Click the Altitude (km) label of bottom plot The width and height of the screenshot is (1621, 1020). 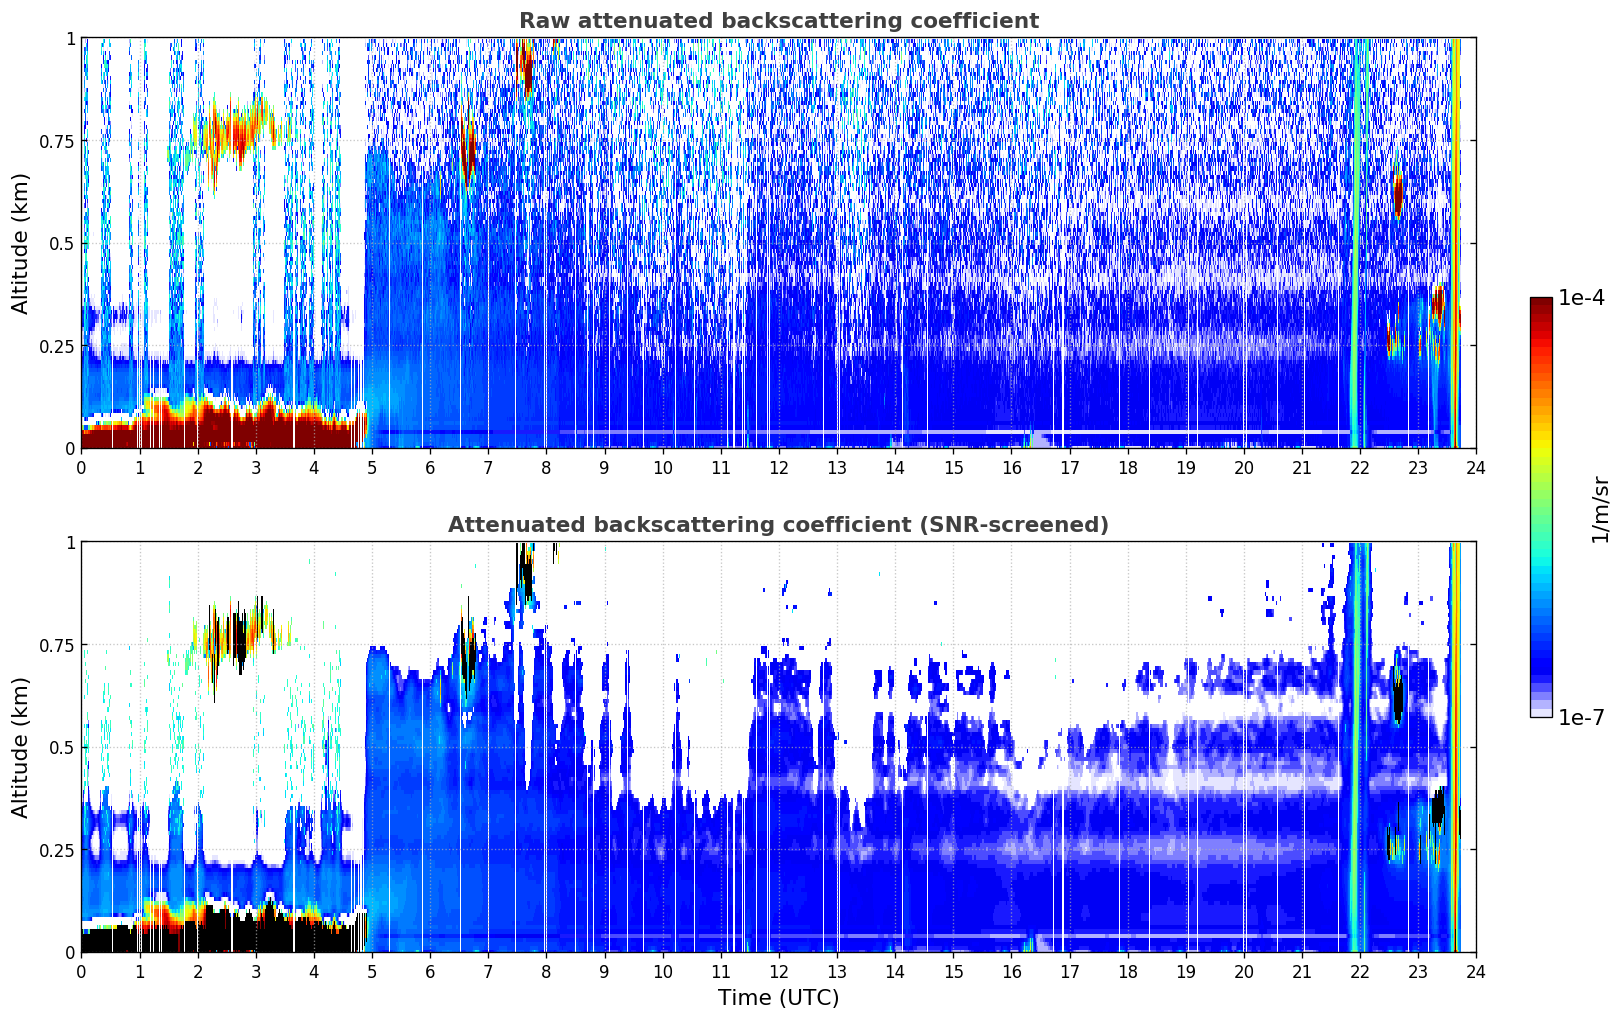pyautogui.click(x=21, y=747)
